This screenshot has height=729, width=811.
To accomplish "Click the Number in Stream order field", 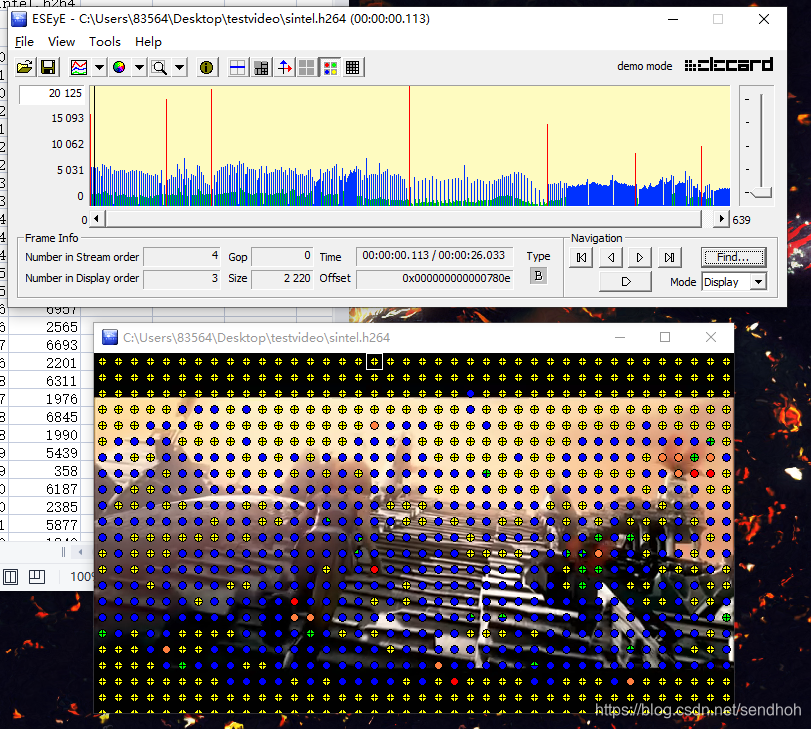I will [182, 256].
